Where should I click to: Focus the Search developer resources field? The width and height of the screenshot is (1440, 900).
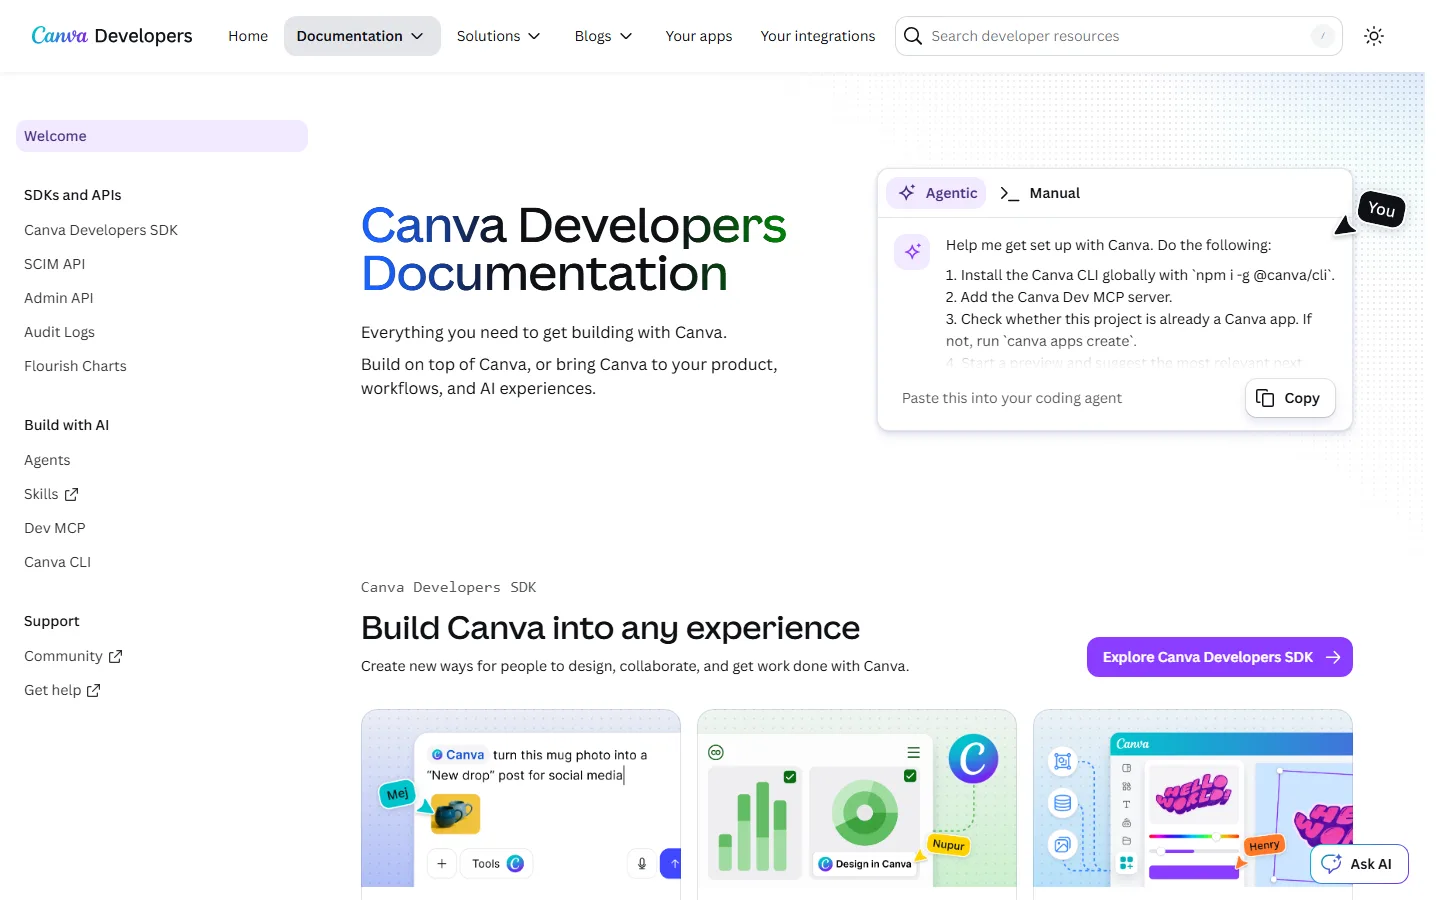pos(1118,36)
